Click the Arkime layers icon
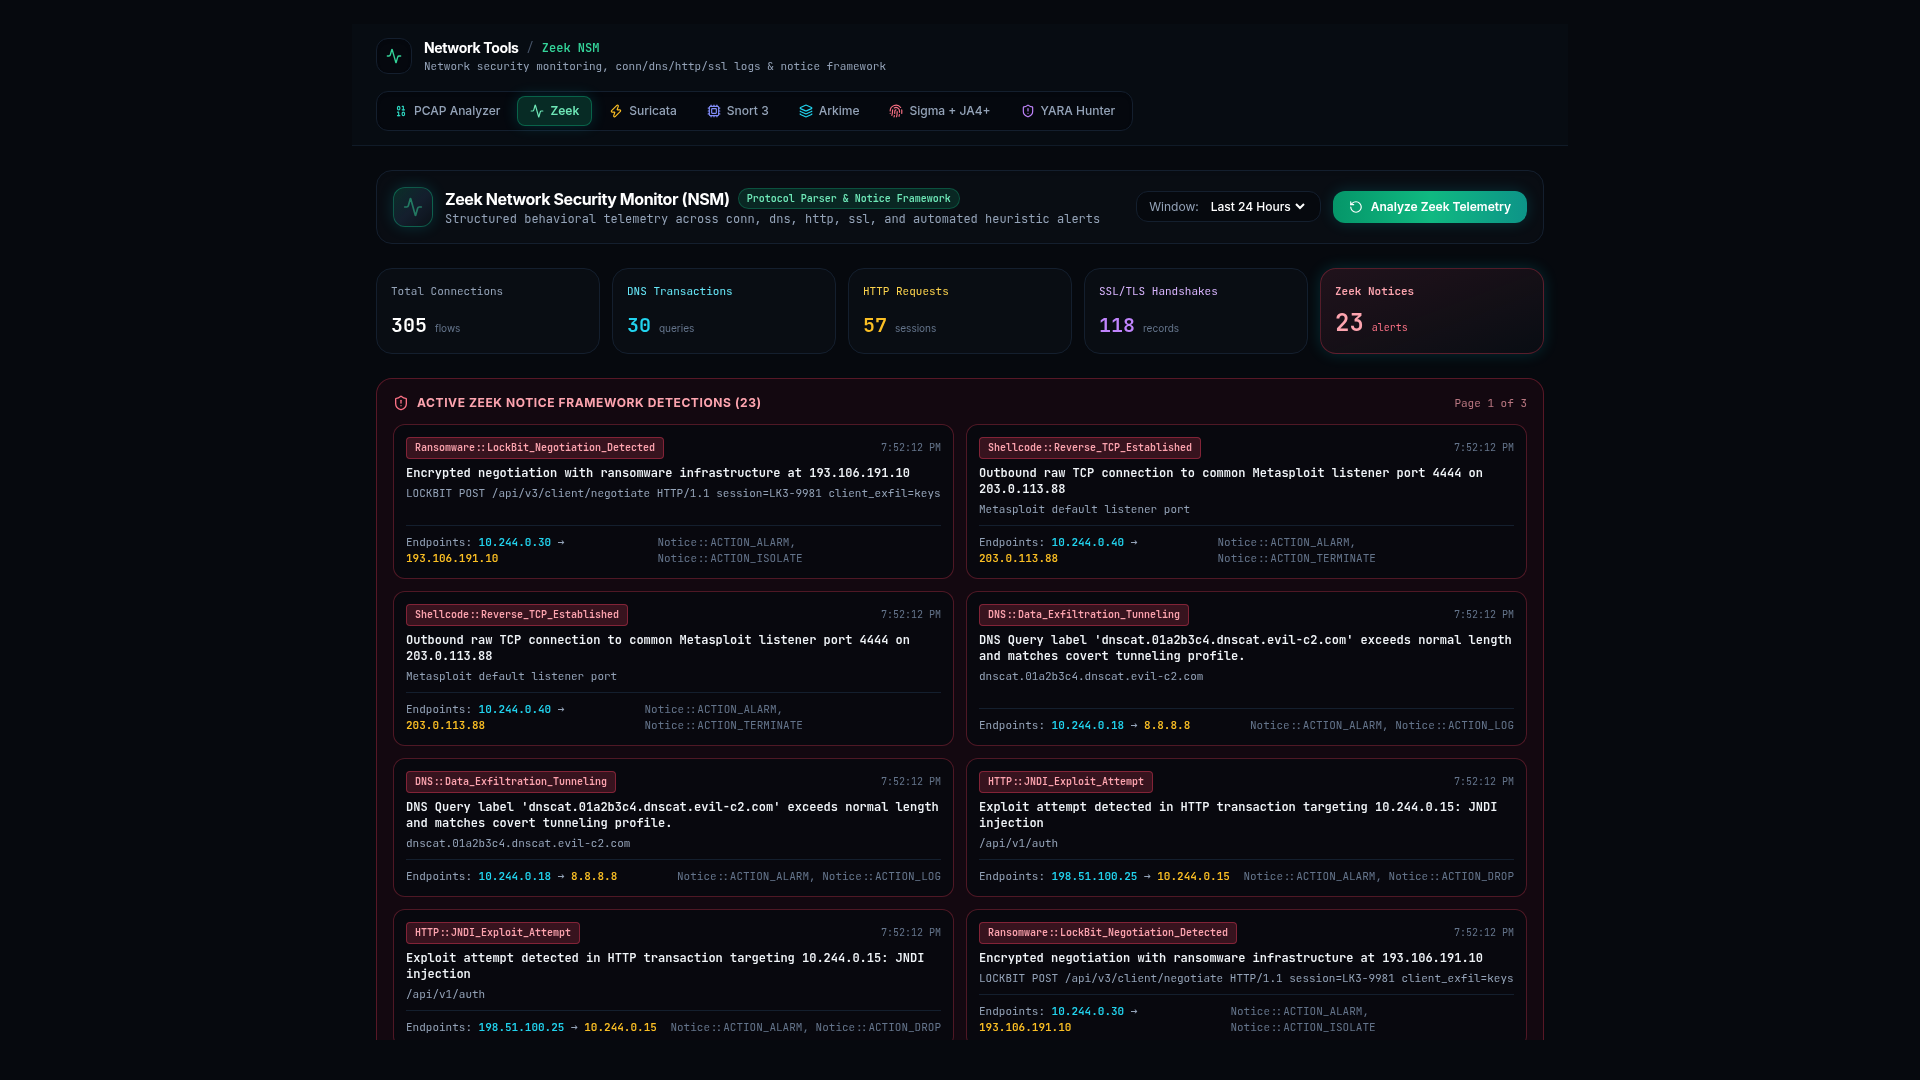The height and width of the screenshot is (1080, 1920). tap(806, 111)
